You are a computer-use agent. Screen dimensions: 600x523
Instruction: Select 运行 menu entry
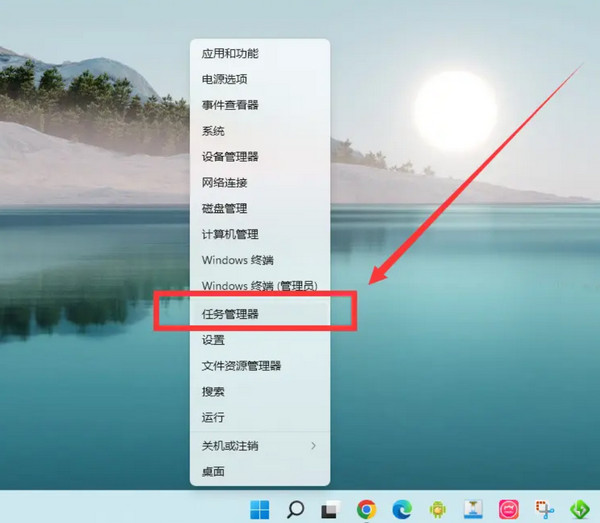(260, 417)
